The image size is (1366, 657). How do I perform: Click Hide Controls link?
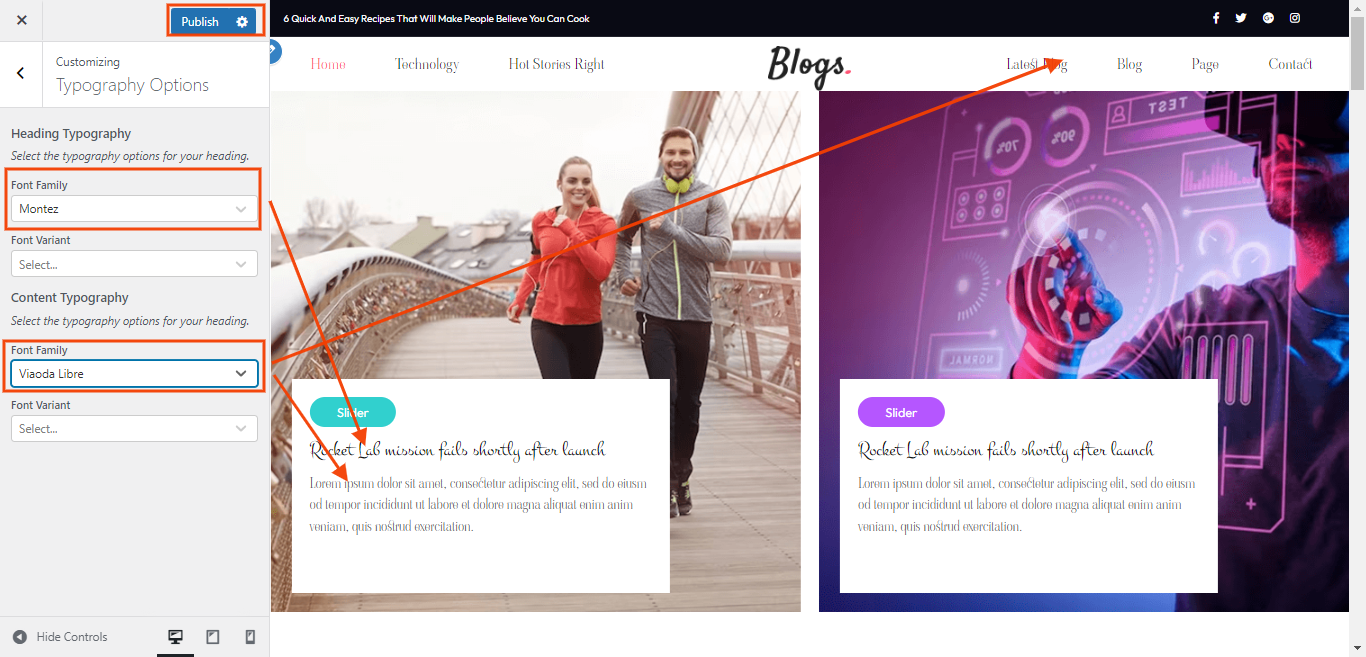click(x=60, y=637)
